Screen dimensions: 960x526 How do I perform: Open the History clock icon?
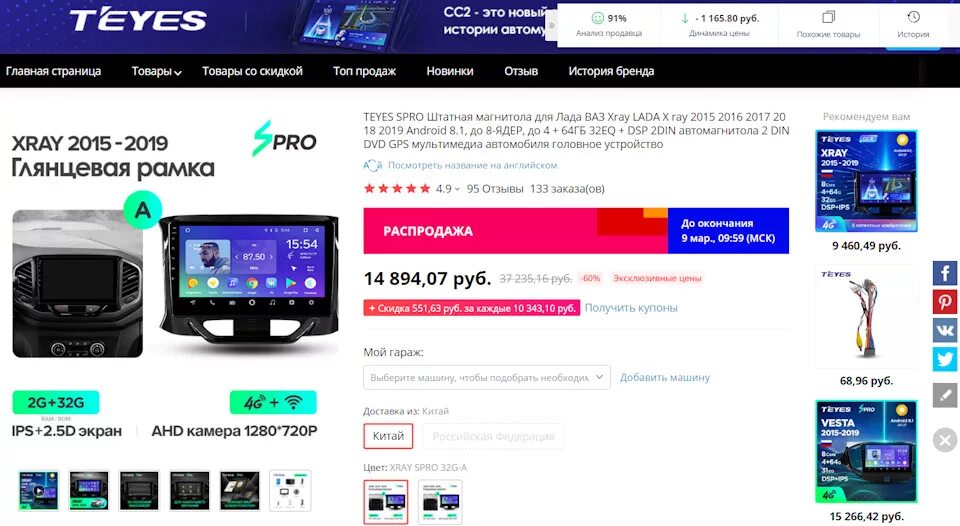(x=913, y=17)
